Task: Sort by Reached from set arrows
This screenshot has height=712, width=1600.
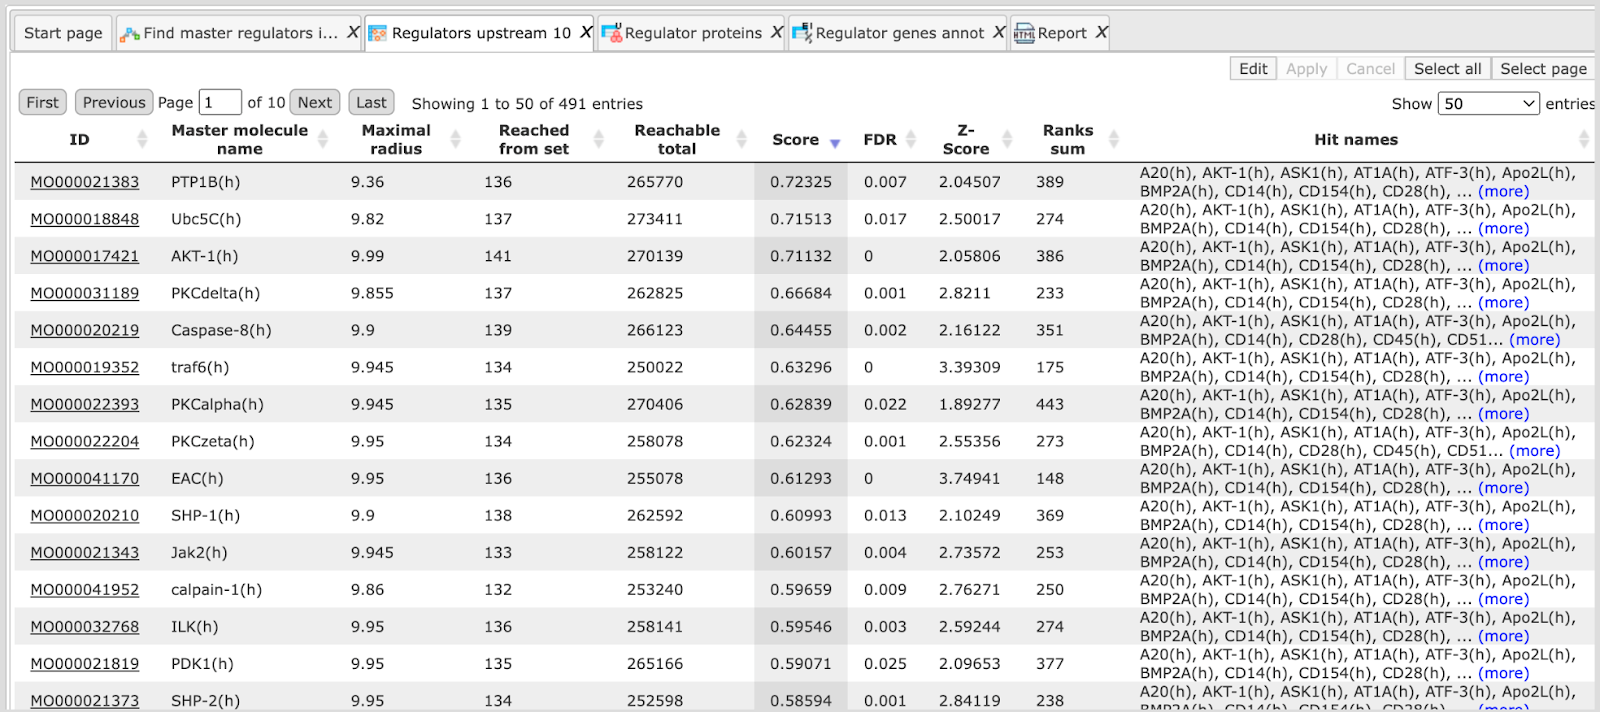Action: pos(599,139)
